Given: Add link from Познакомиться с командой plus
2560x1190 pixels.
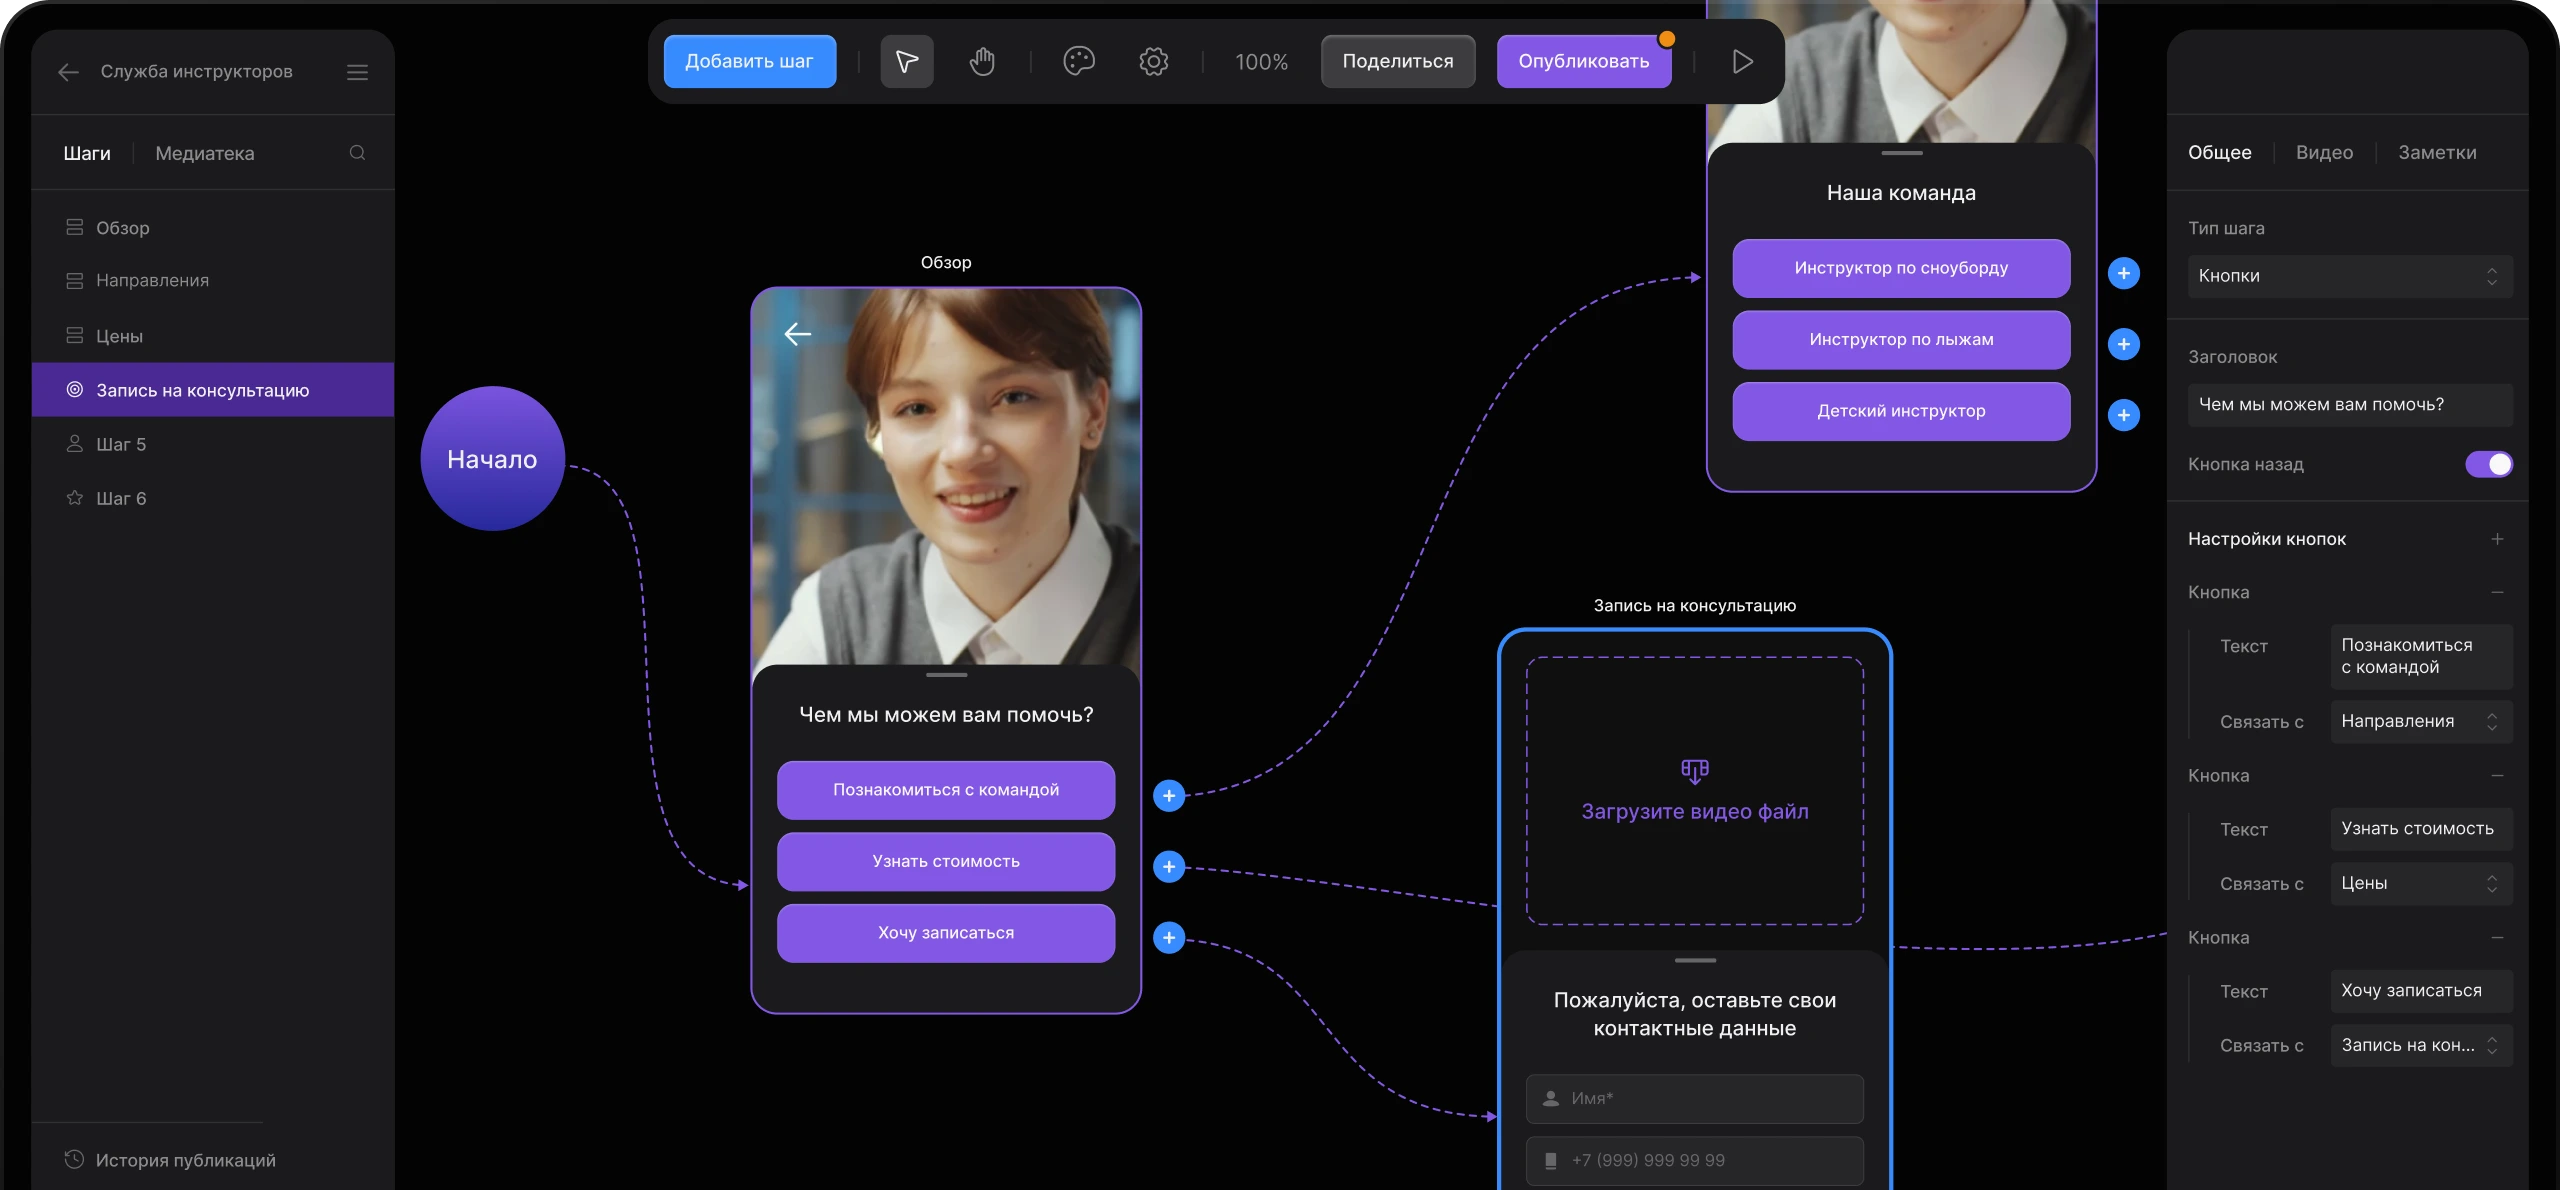Looking at the screenshot, I should click(x=1168, y=796).
